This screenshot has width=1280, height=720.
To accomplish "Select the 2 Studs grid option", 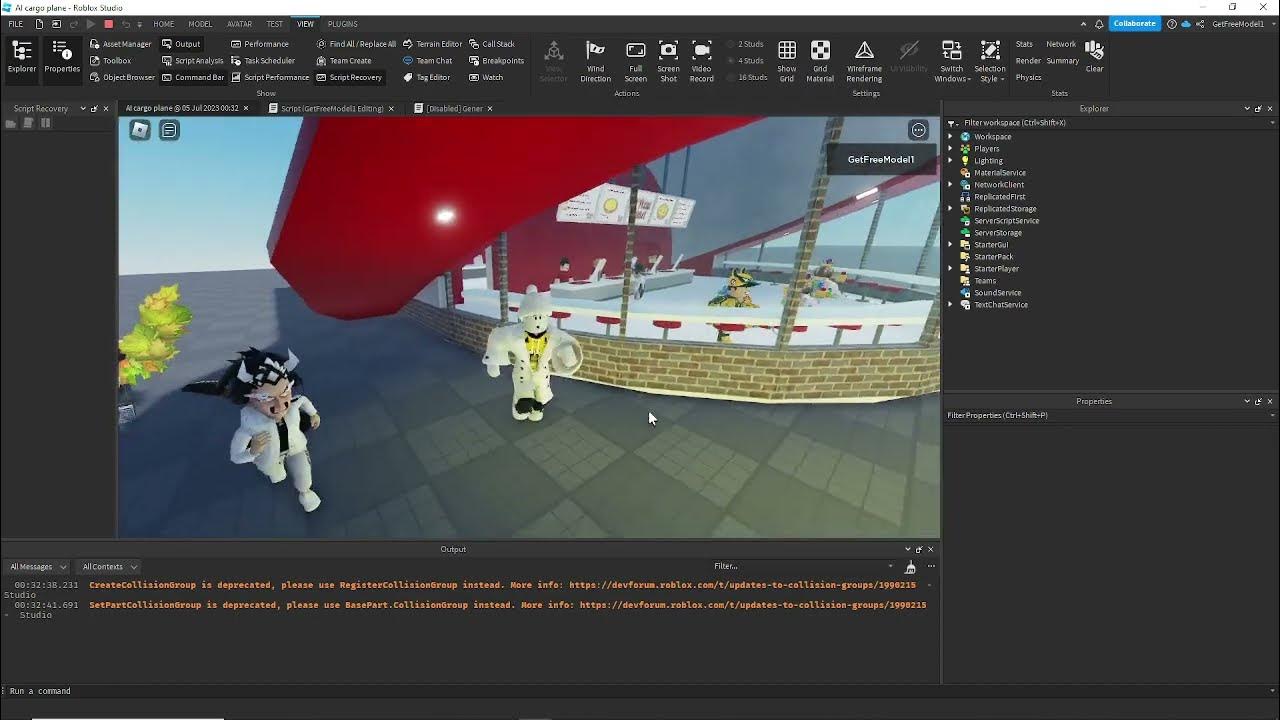I will coord(745,44).
